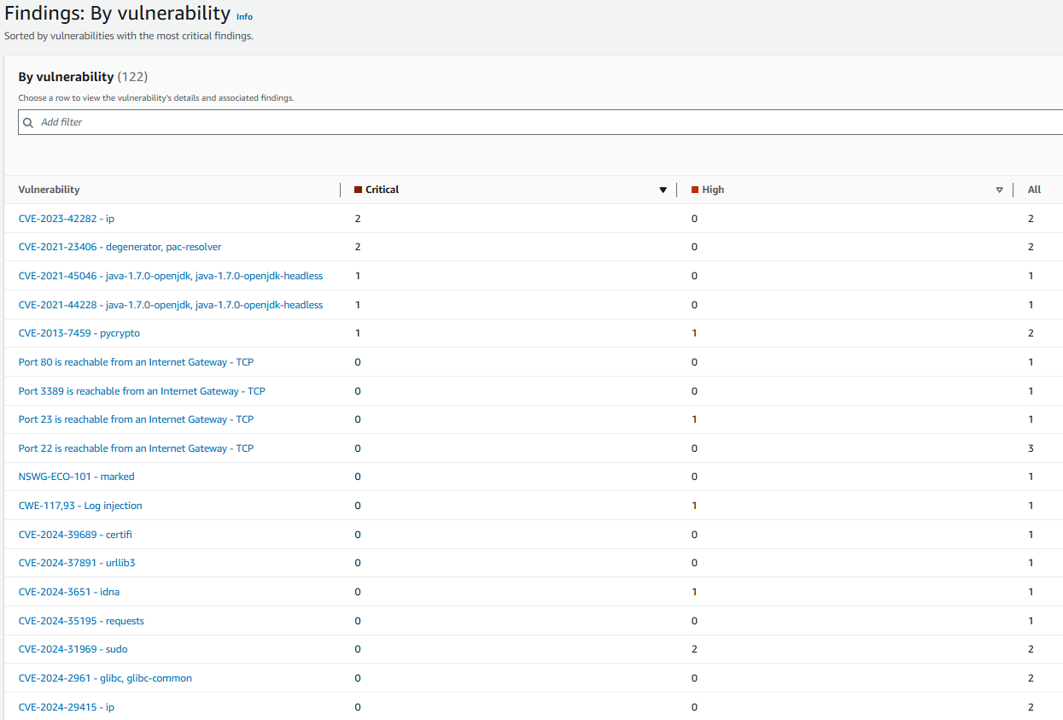This screenshot has width=1063, height=720.
Task: View CVE-2021-44228 java openjdk details
Action: point(170,305)
